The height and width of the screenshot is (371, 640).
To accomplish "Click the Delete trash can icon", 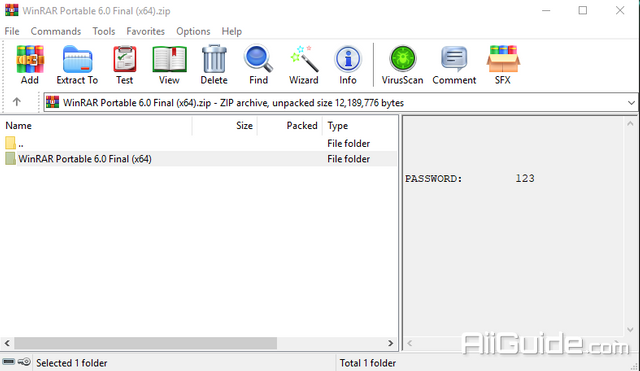I will click(x=214, y=60).
